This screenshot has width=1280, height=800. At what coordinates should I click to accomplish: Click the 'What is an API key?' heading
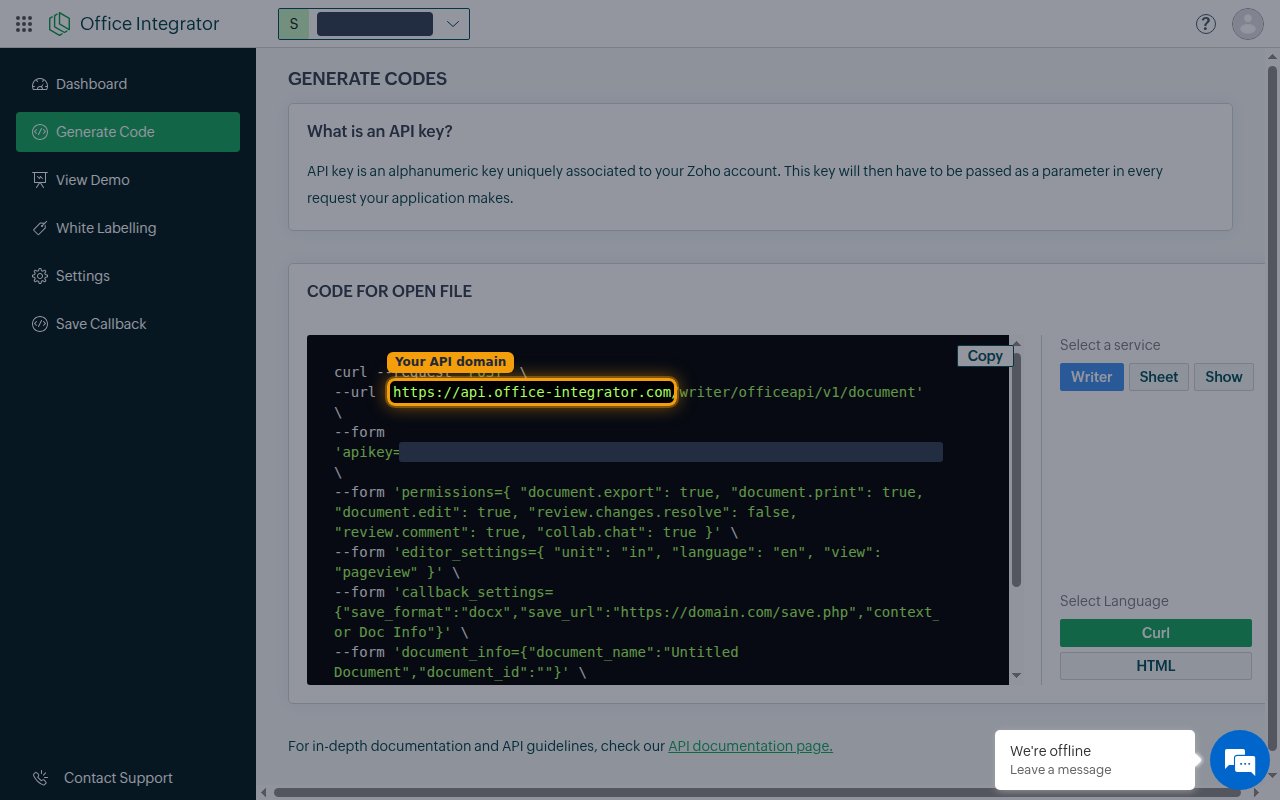coord(380,131)
